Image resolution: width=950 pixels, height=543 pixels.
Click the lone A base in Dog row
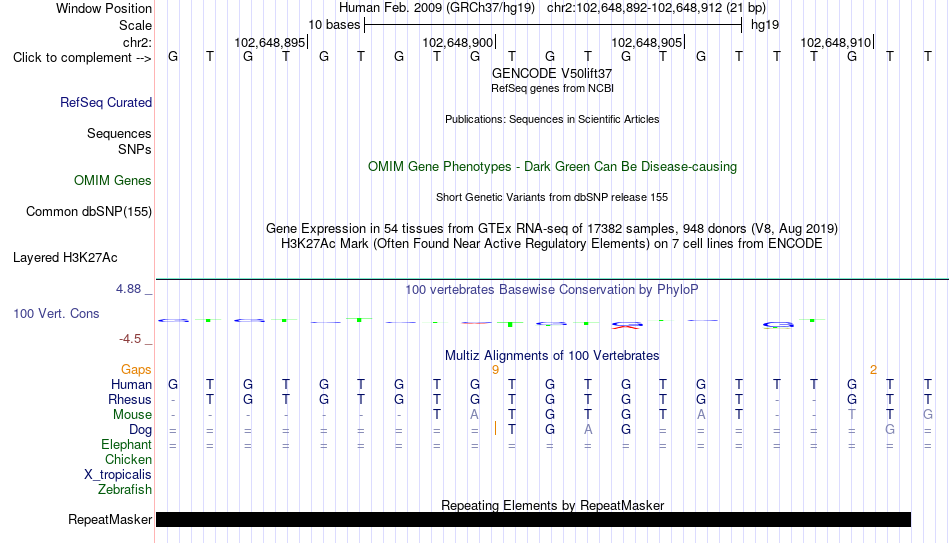point(587,430)
